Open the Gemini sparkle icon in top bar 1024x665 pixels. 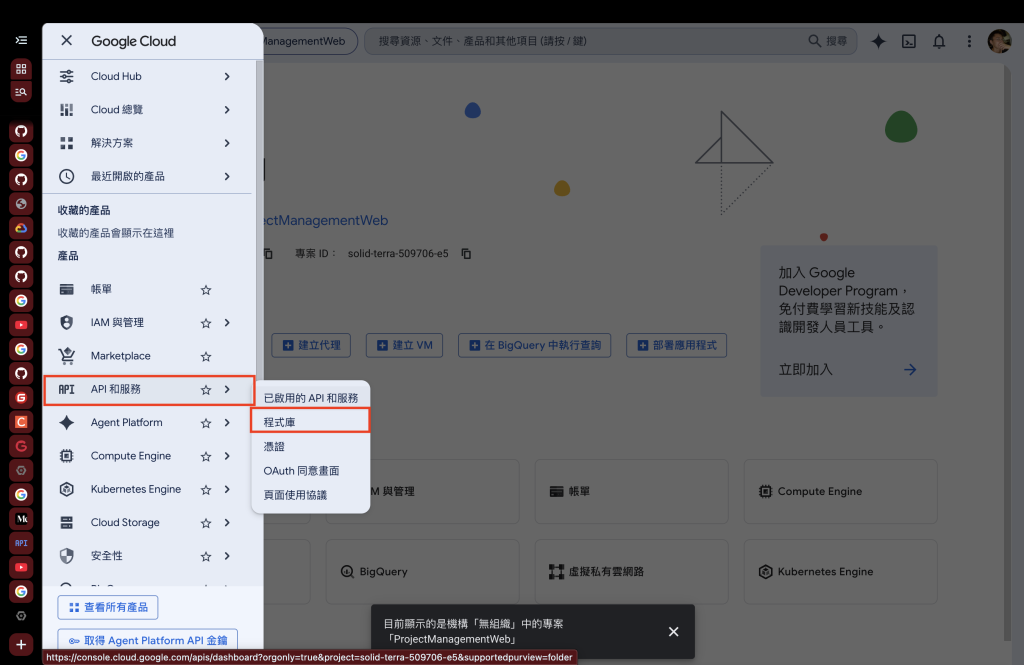878,41
